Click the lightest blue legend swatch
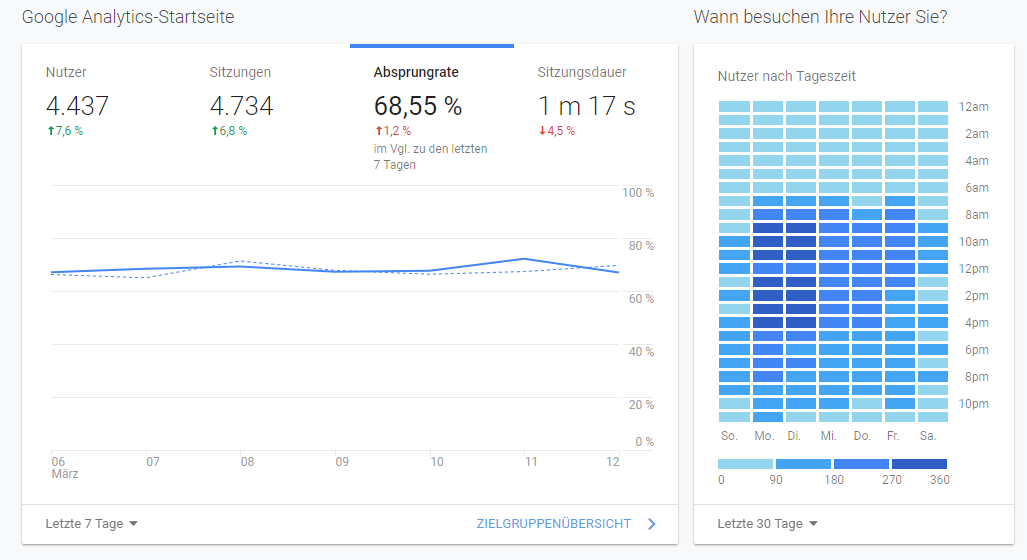The width and height of the screenshot is (1027, 560). (x=745, y=464)
